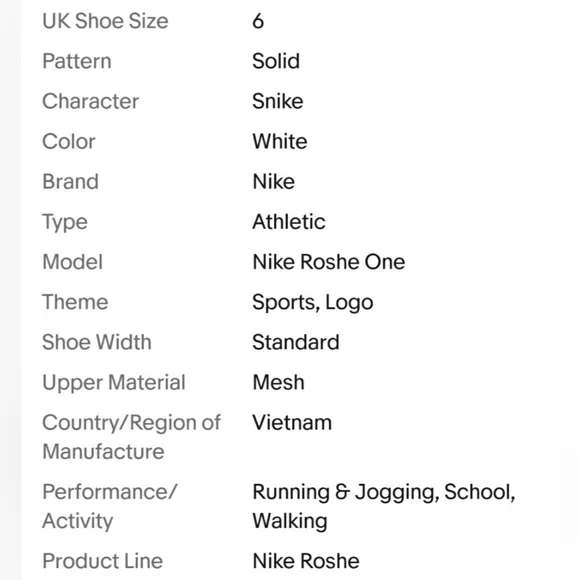Click the manufacture country Vietnam
The width and height of the screenshot is (580, 580).
click(292, 422)
